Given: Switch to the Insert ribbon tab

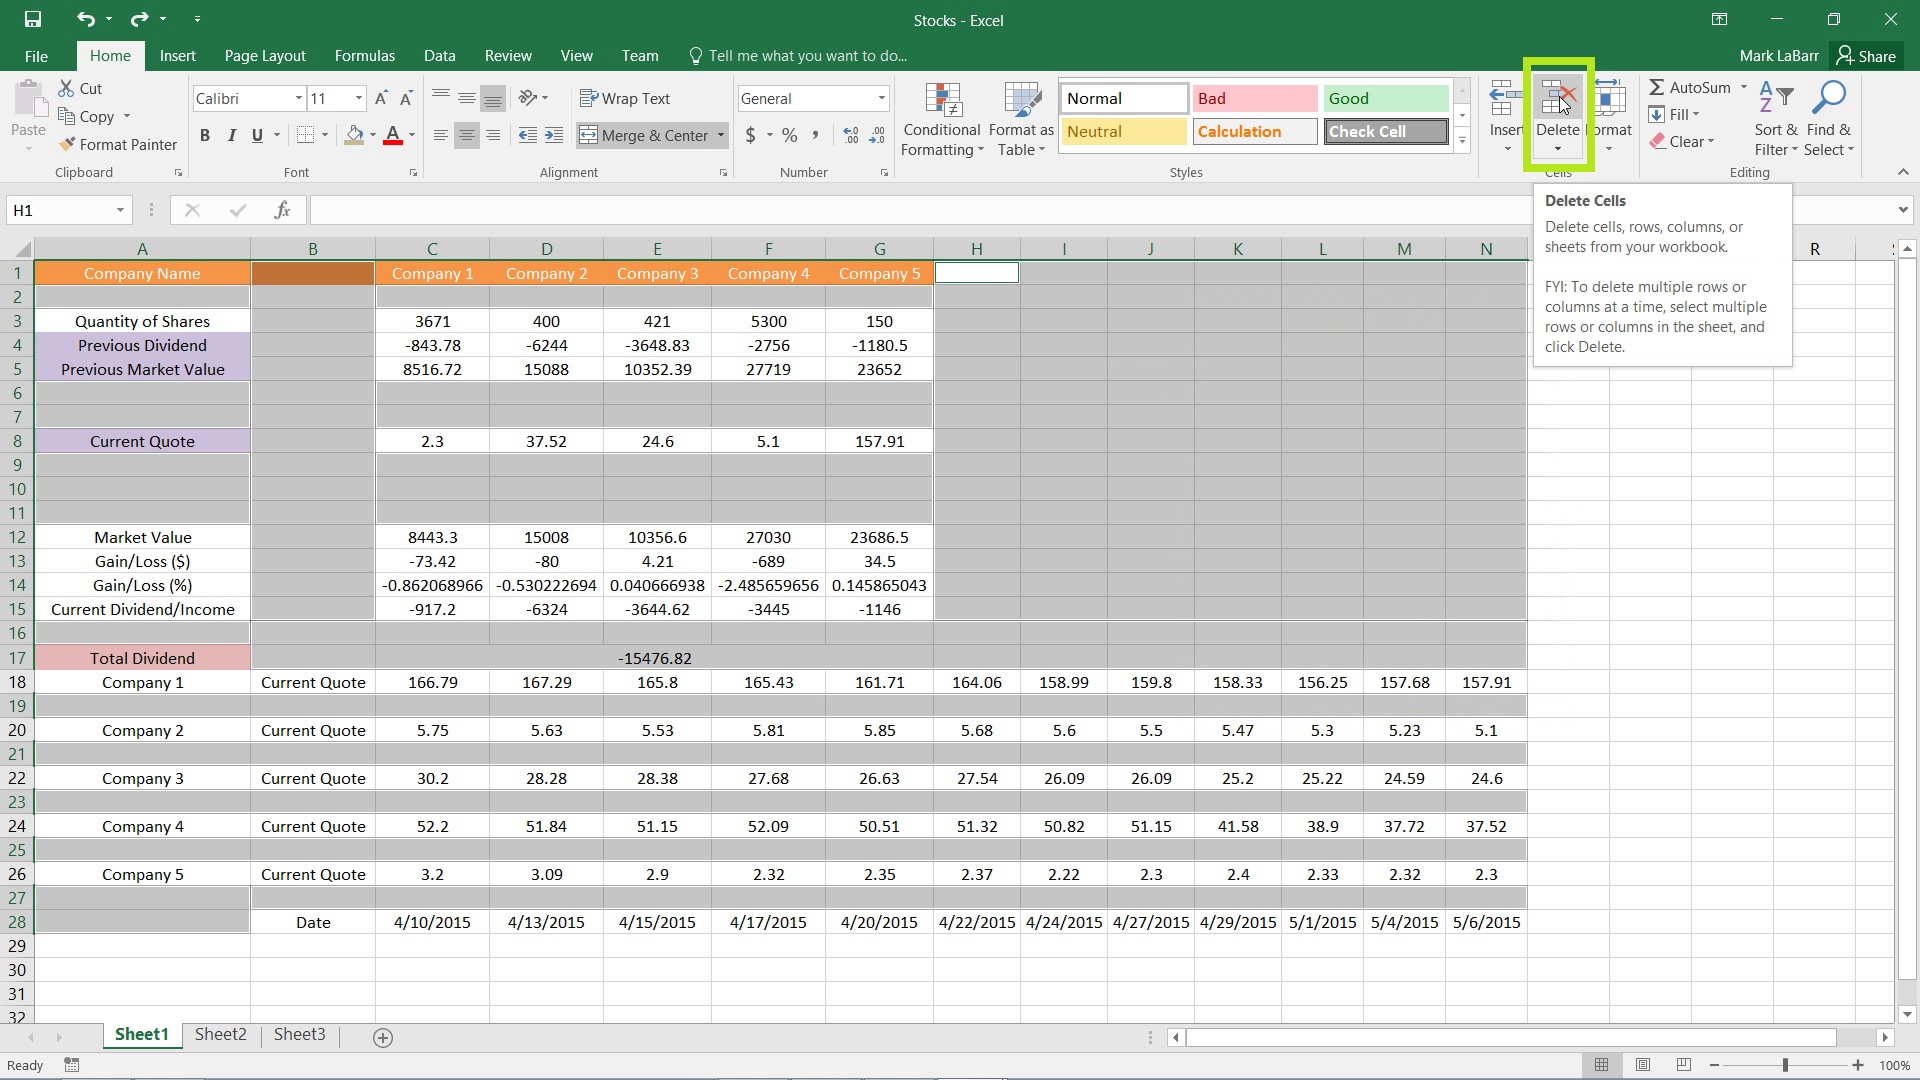Looking at the screenshot, I should pos(177,55).
